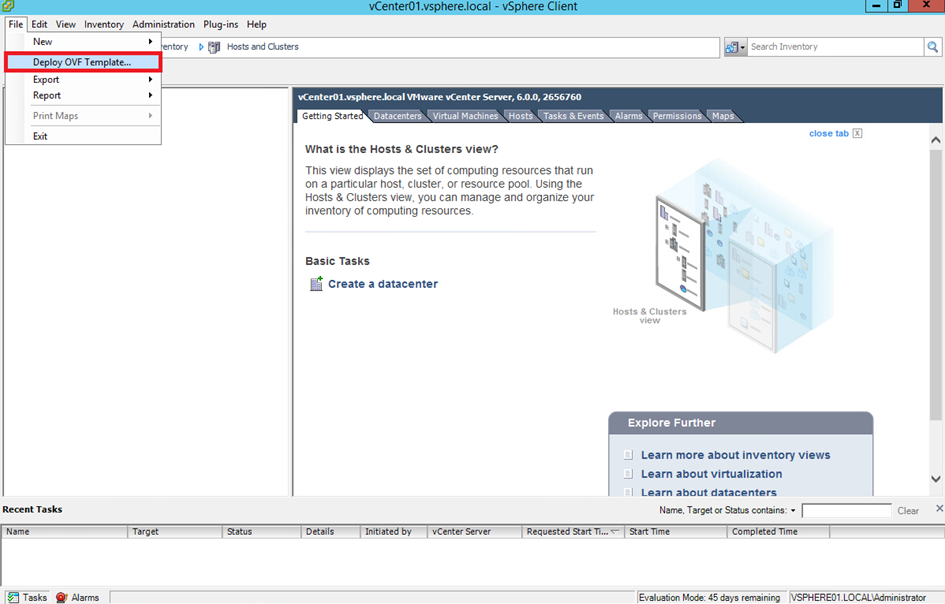The image size is (945, 604).
Task: Switch to the Getting Started tab
Action: point(332,116)
